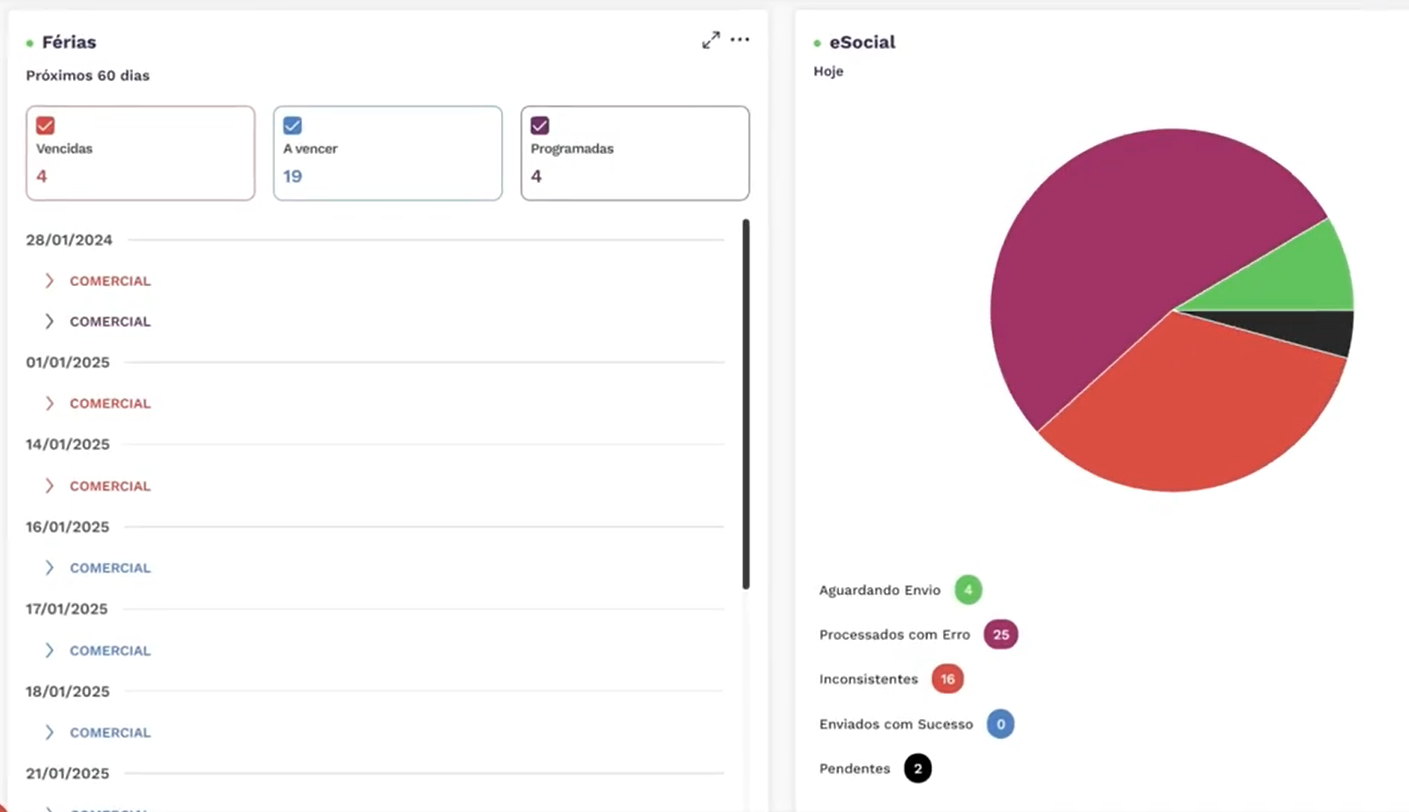
Task: Click the blue Enviados com Sucesso badge
Action: [1000, 724]
